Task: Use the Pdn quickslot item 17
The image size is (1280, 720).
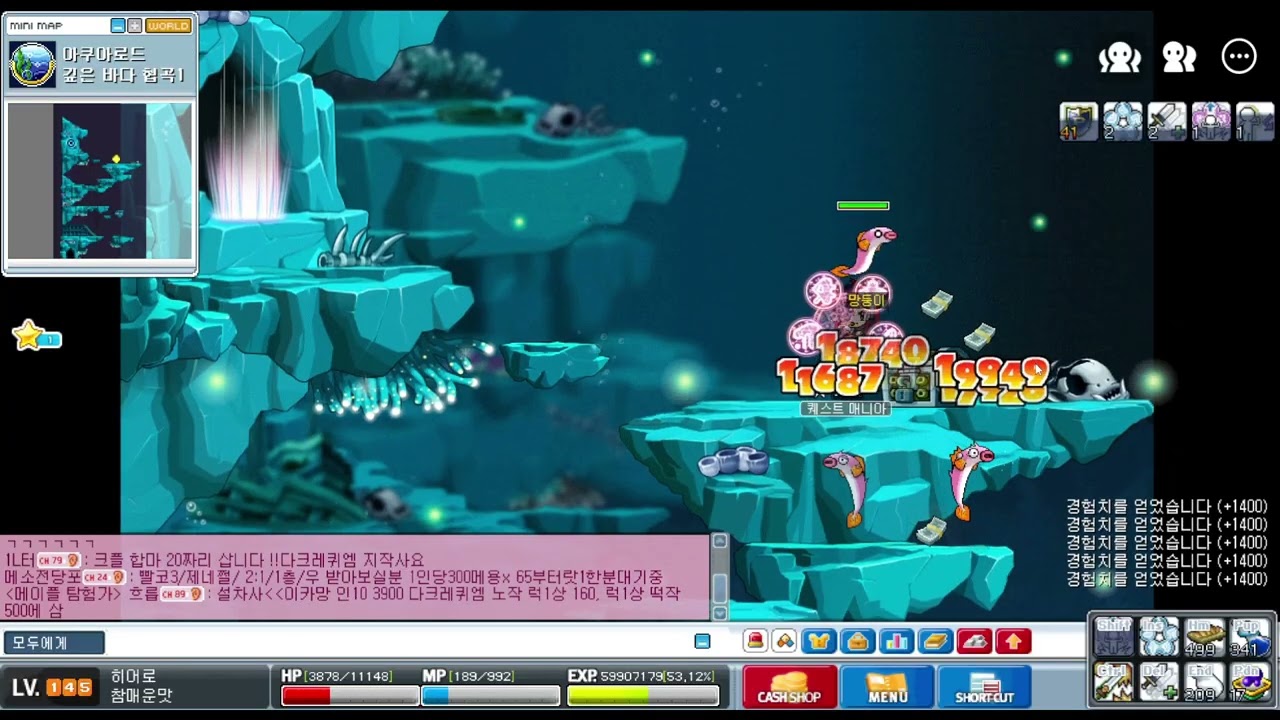Action: 1251,682
